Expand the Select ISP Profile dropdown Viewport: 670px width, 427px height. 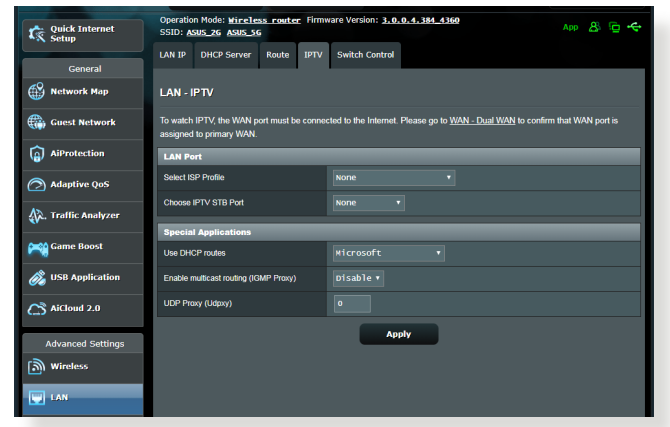coord(393,178)
